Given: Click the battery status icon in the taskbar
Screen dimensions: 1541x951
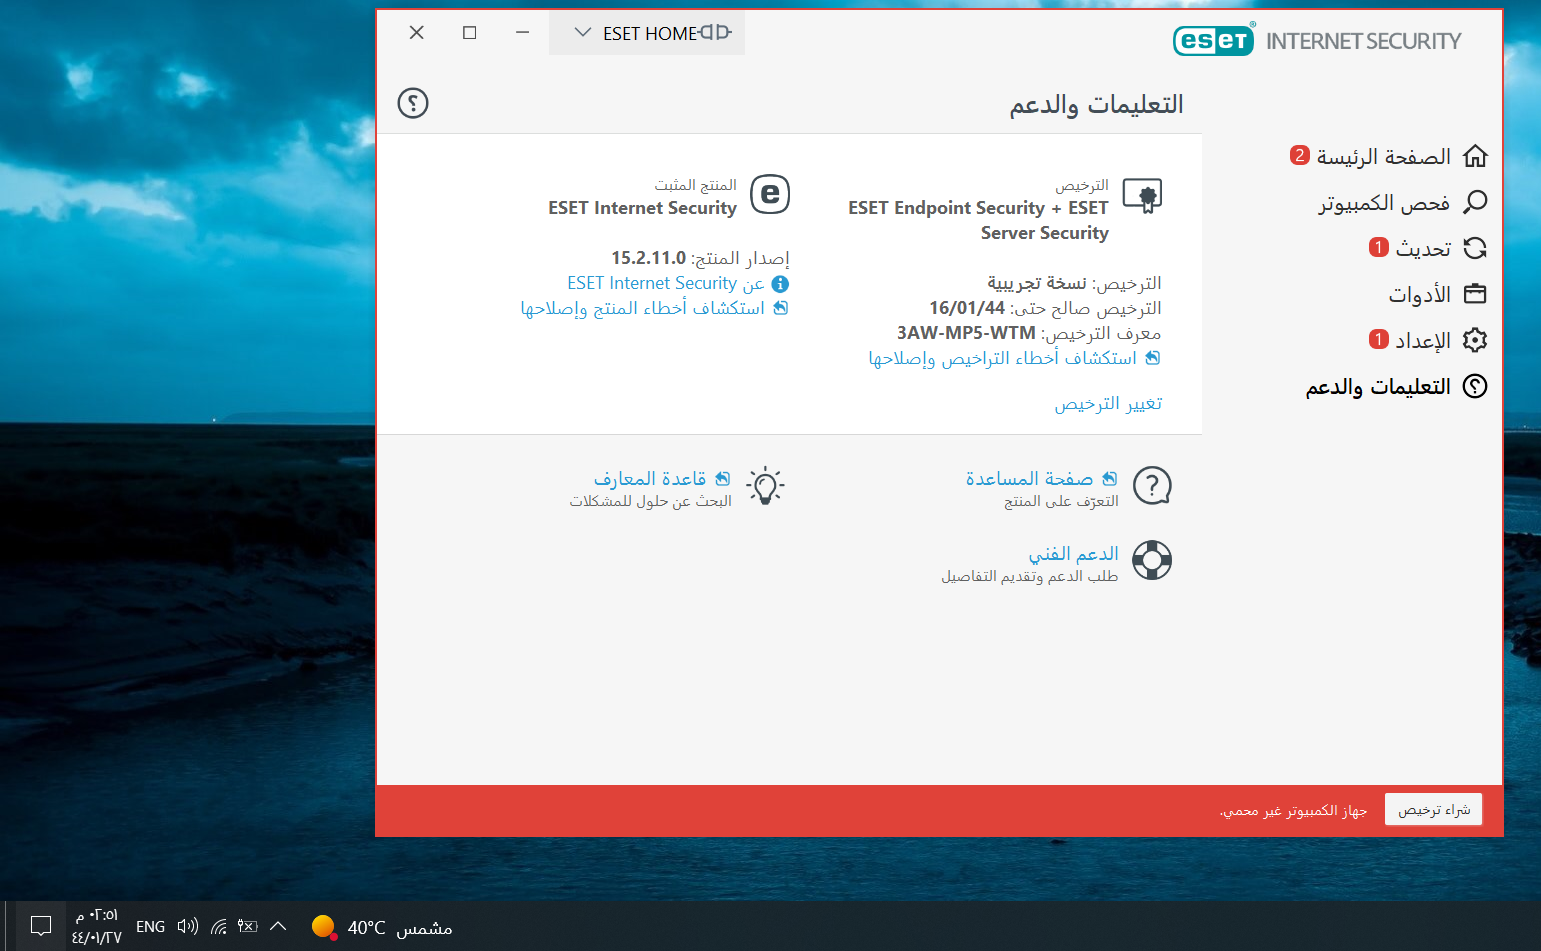Looking at the screenshot, I should [x=248, y=926].
